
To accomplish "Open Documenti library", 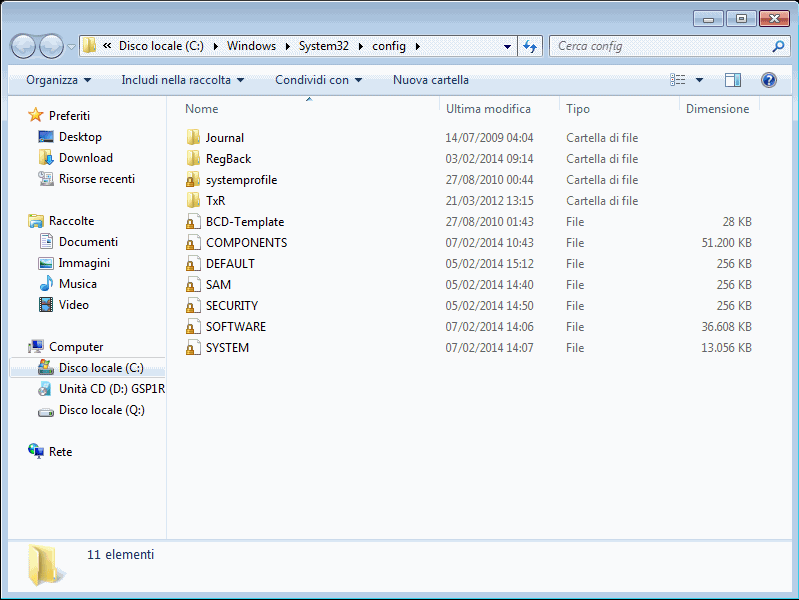I will point(88,242).
